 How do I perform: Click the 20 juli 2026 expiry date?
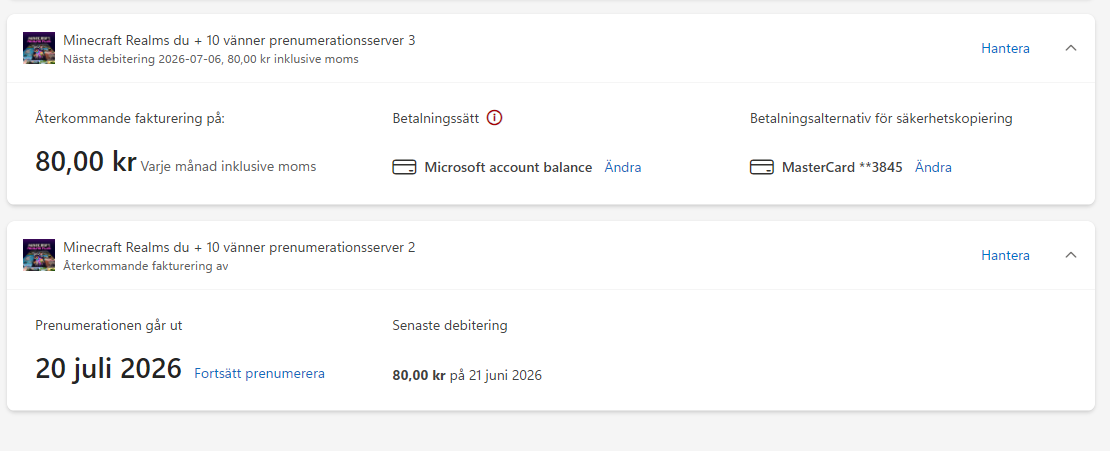[108, 369]
